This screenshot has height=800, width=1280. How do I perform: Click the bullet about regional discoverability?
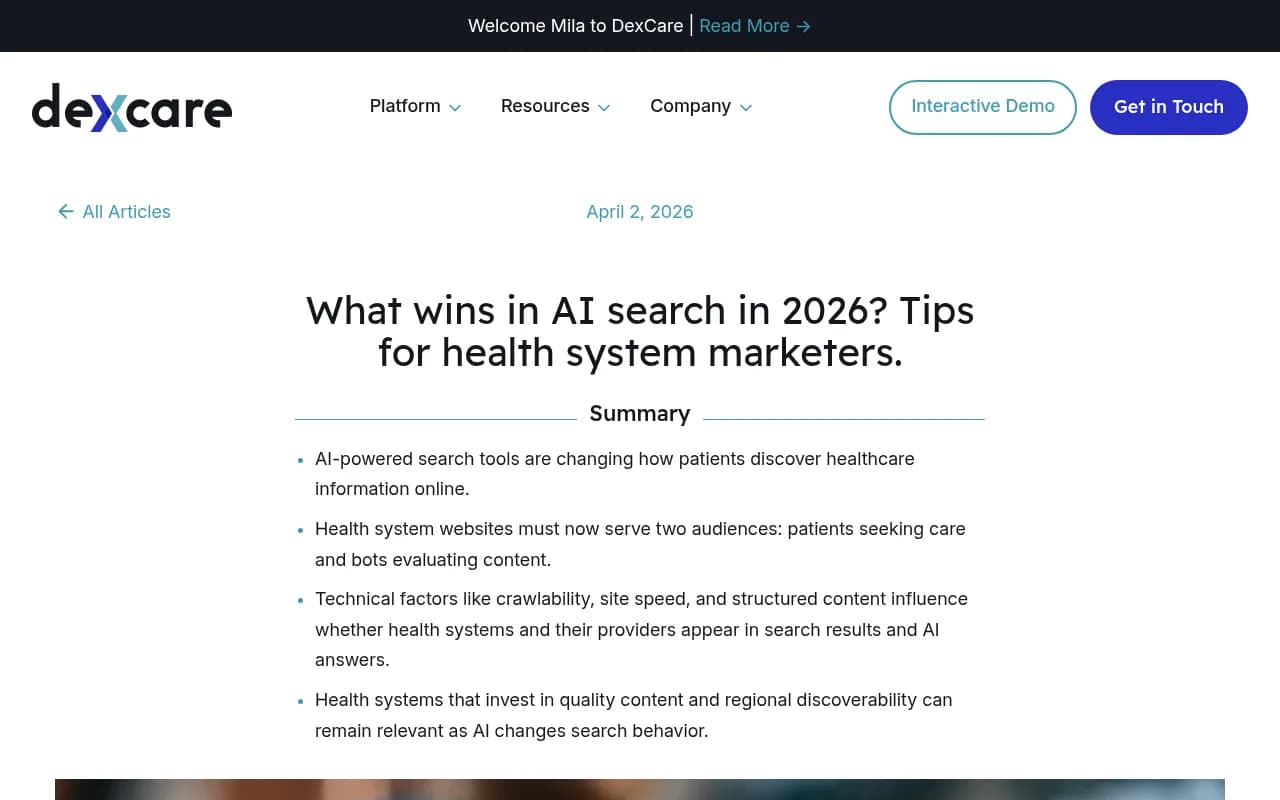[x=633, y=715]
